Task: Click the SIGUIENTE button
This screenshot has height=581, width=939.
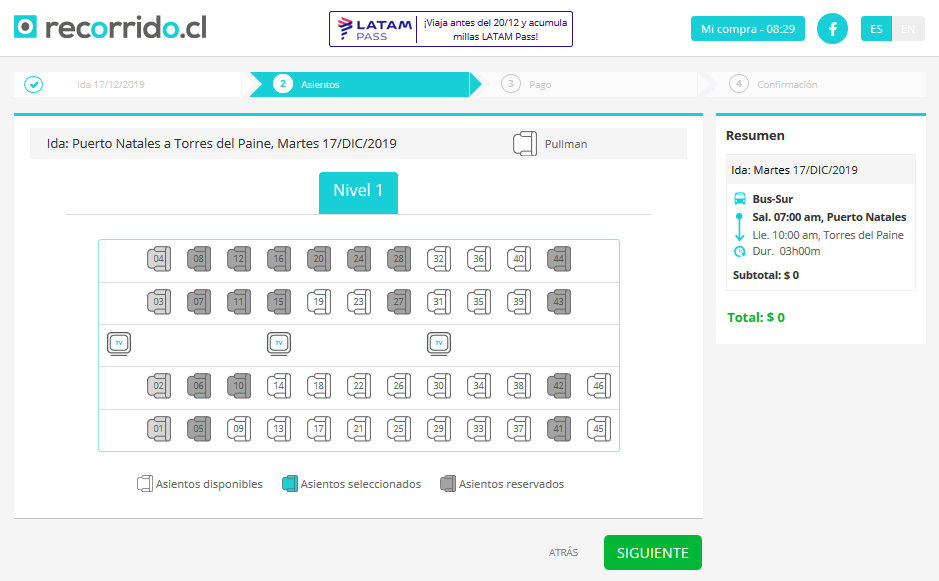Action: [653, 552]
